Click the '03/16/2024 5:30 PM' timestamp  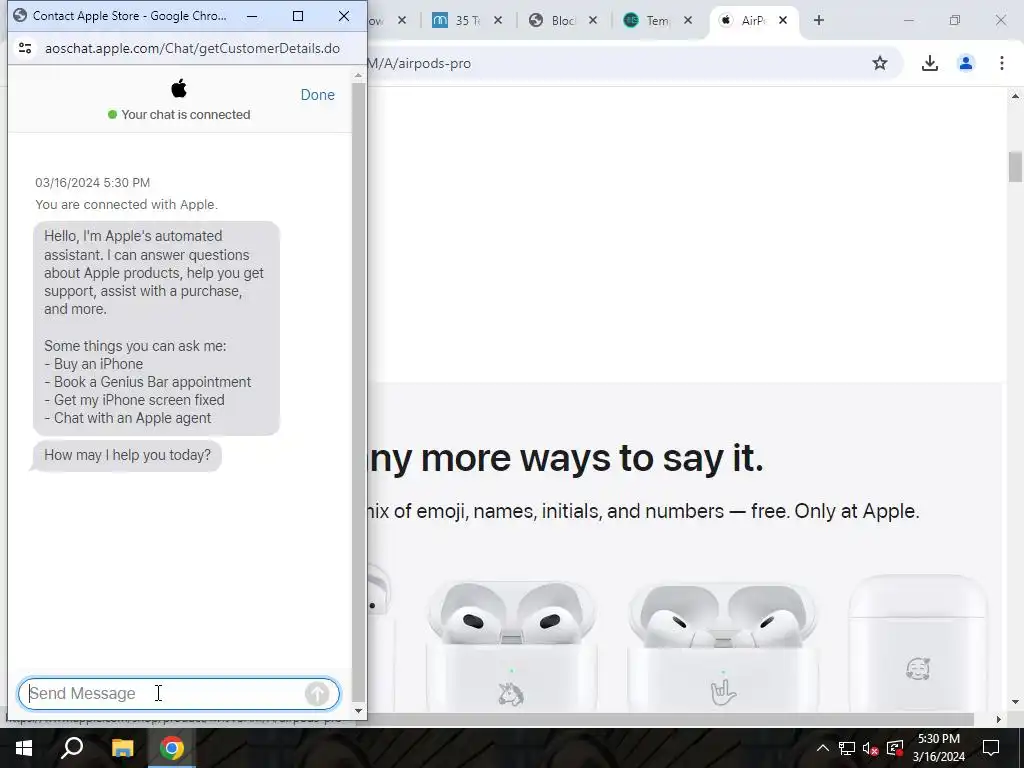click(93, 183)
